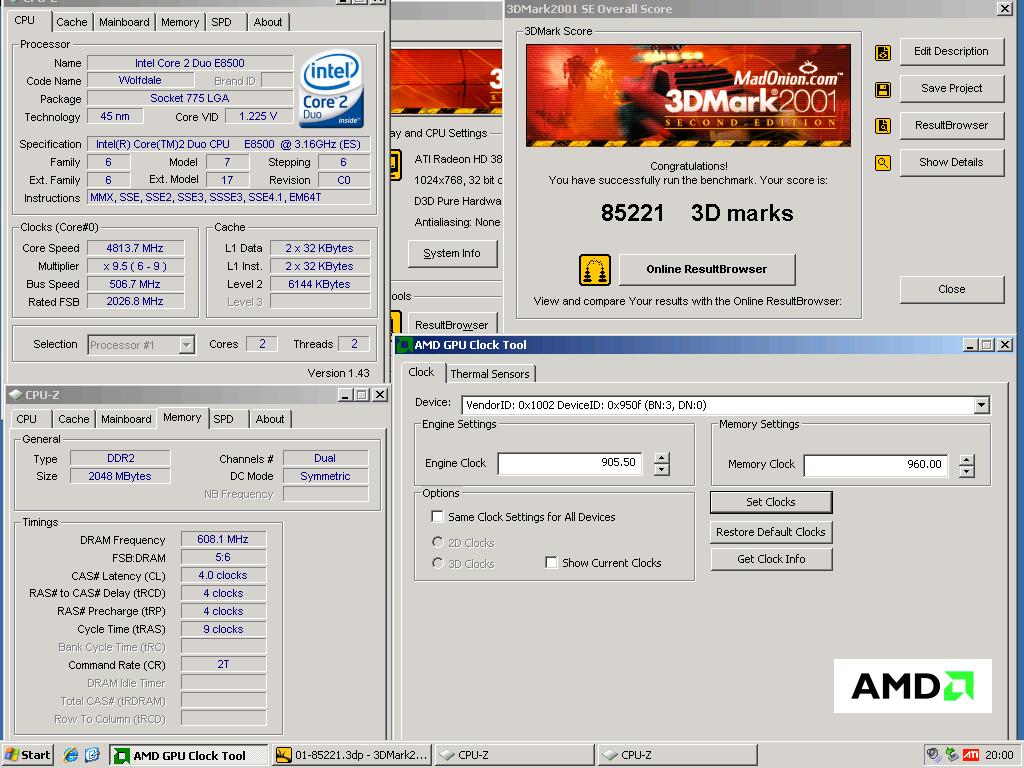1024x768 pixels.
Task: Open the About tab in top CPU-Z window
Action: tap(268, 22)
